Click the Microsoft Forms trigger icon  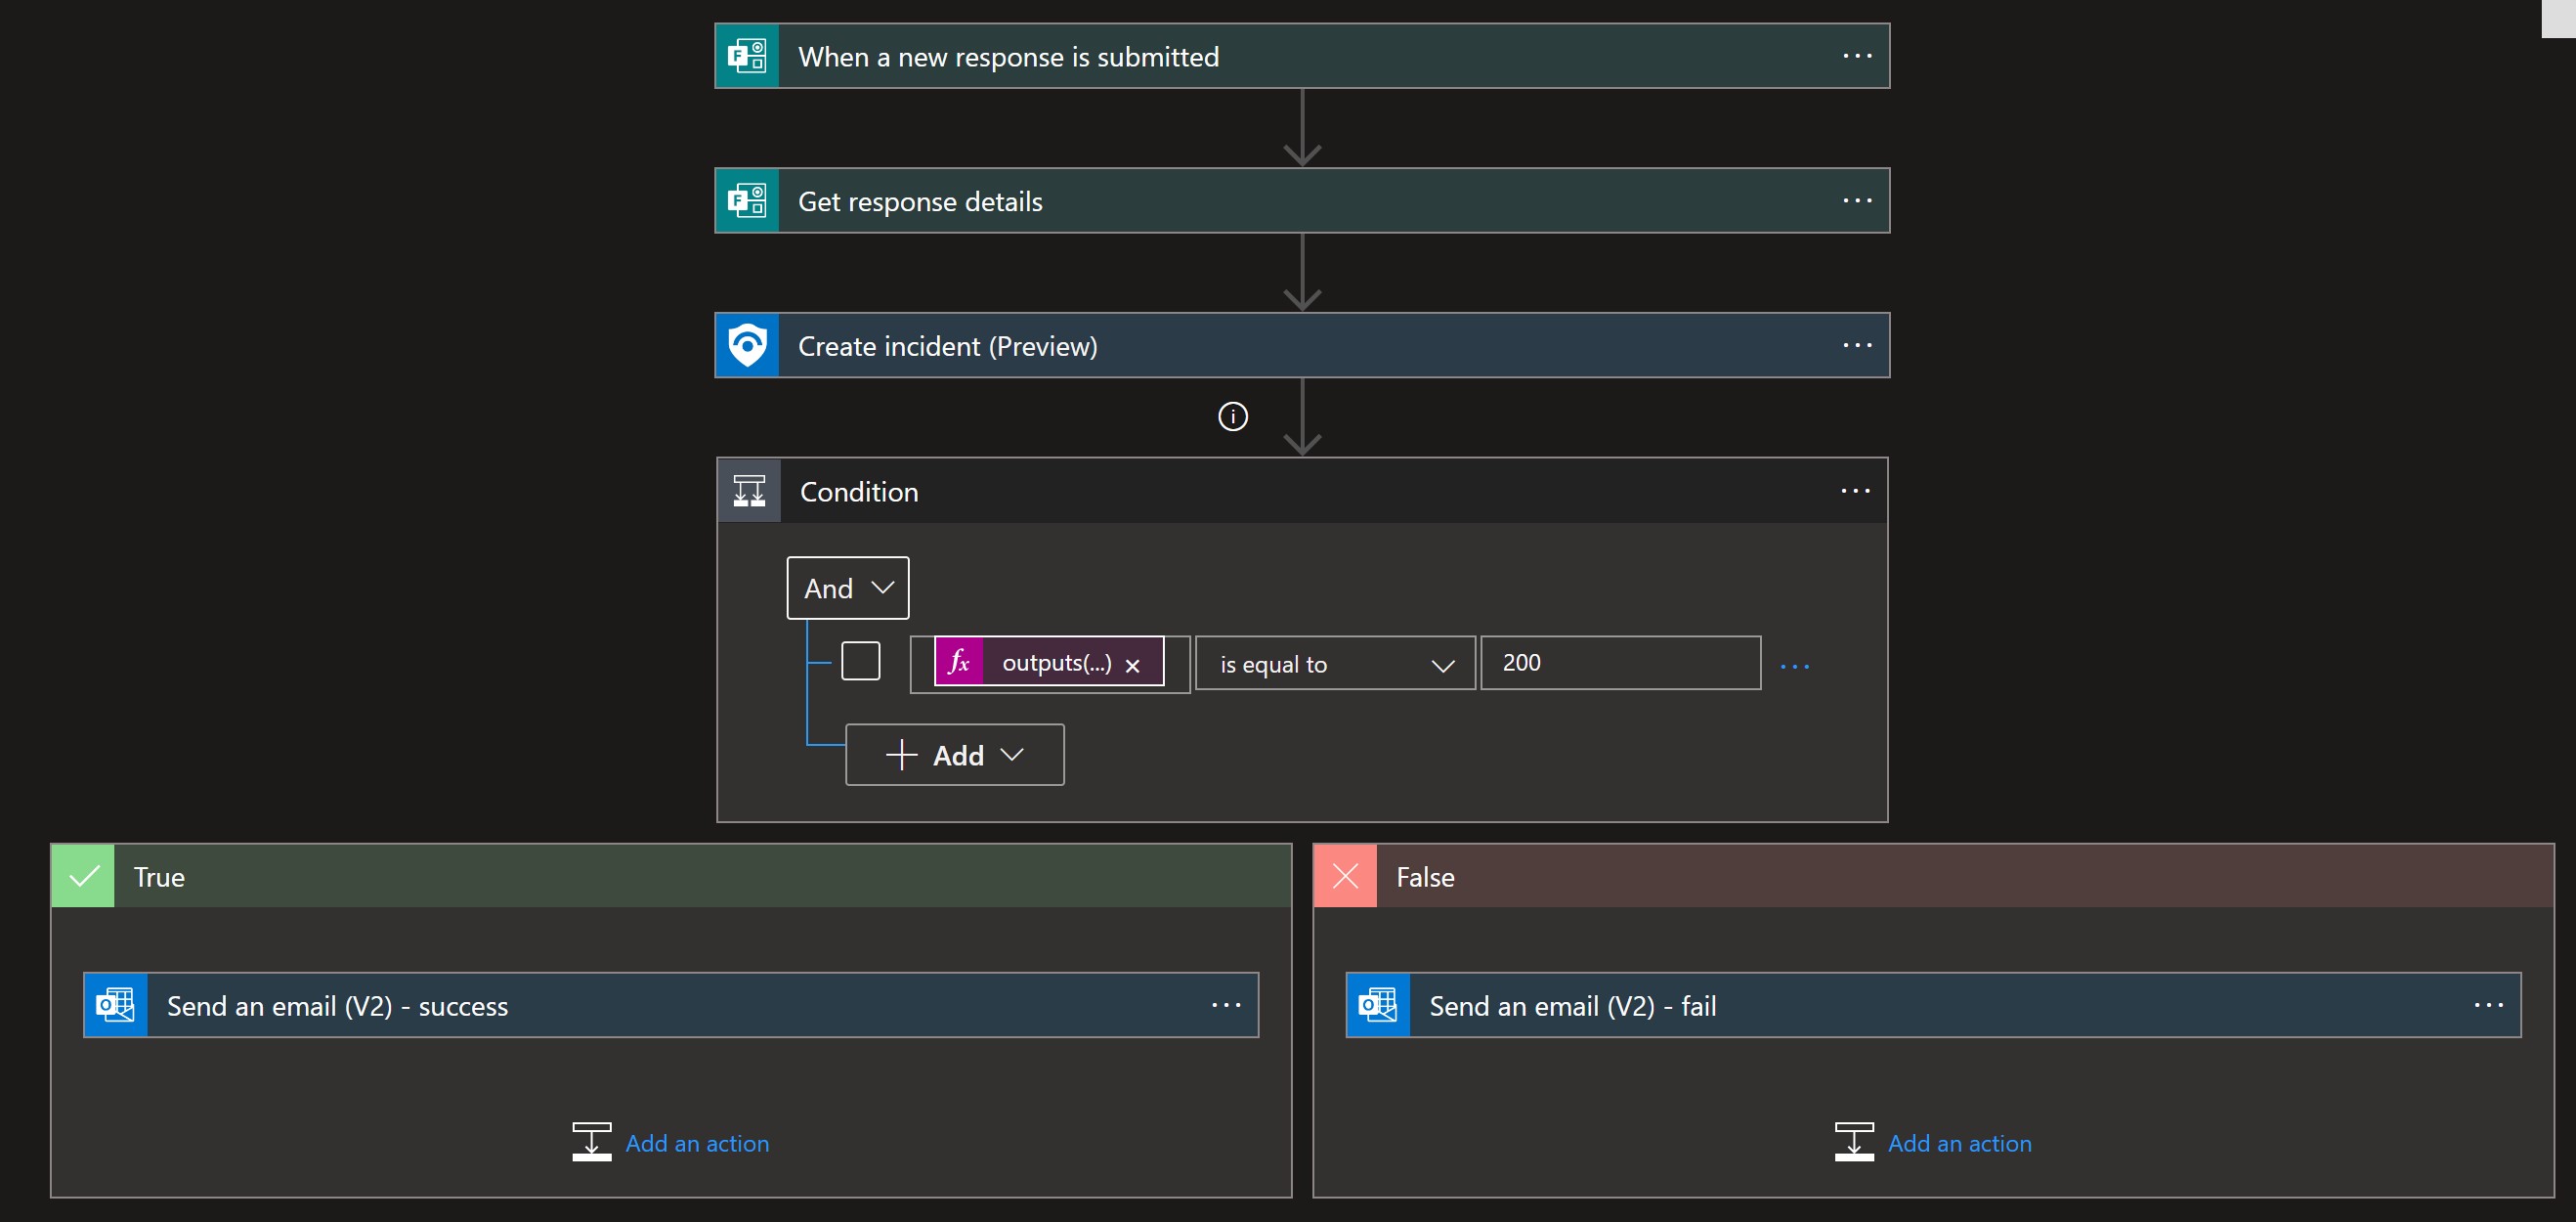(x=748, y=56)
